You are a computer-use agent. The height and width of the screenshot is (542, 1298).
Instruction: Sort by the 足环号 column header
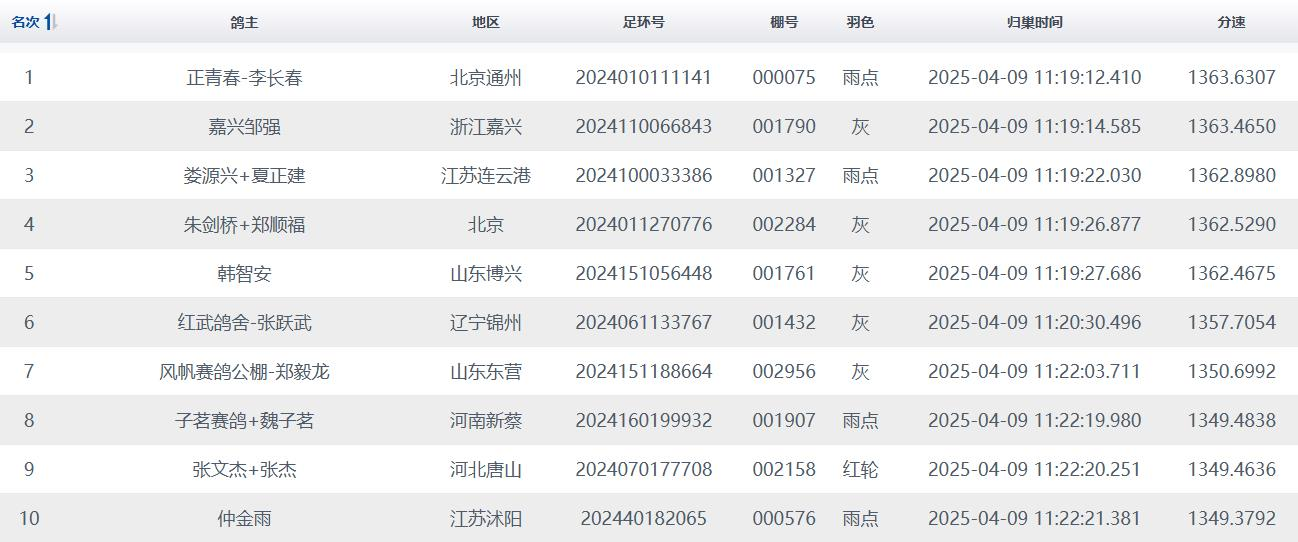(x=643, y=22)
